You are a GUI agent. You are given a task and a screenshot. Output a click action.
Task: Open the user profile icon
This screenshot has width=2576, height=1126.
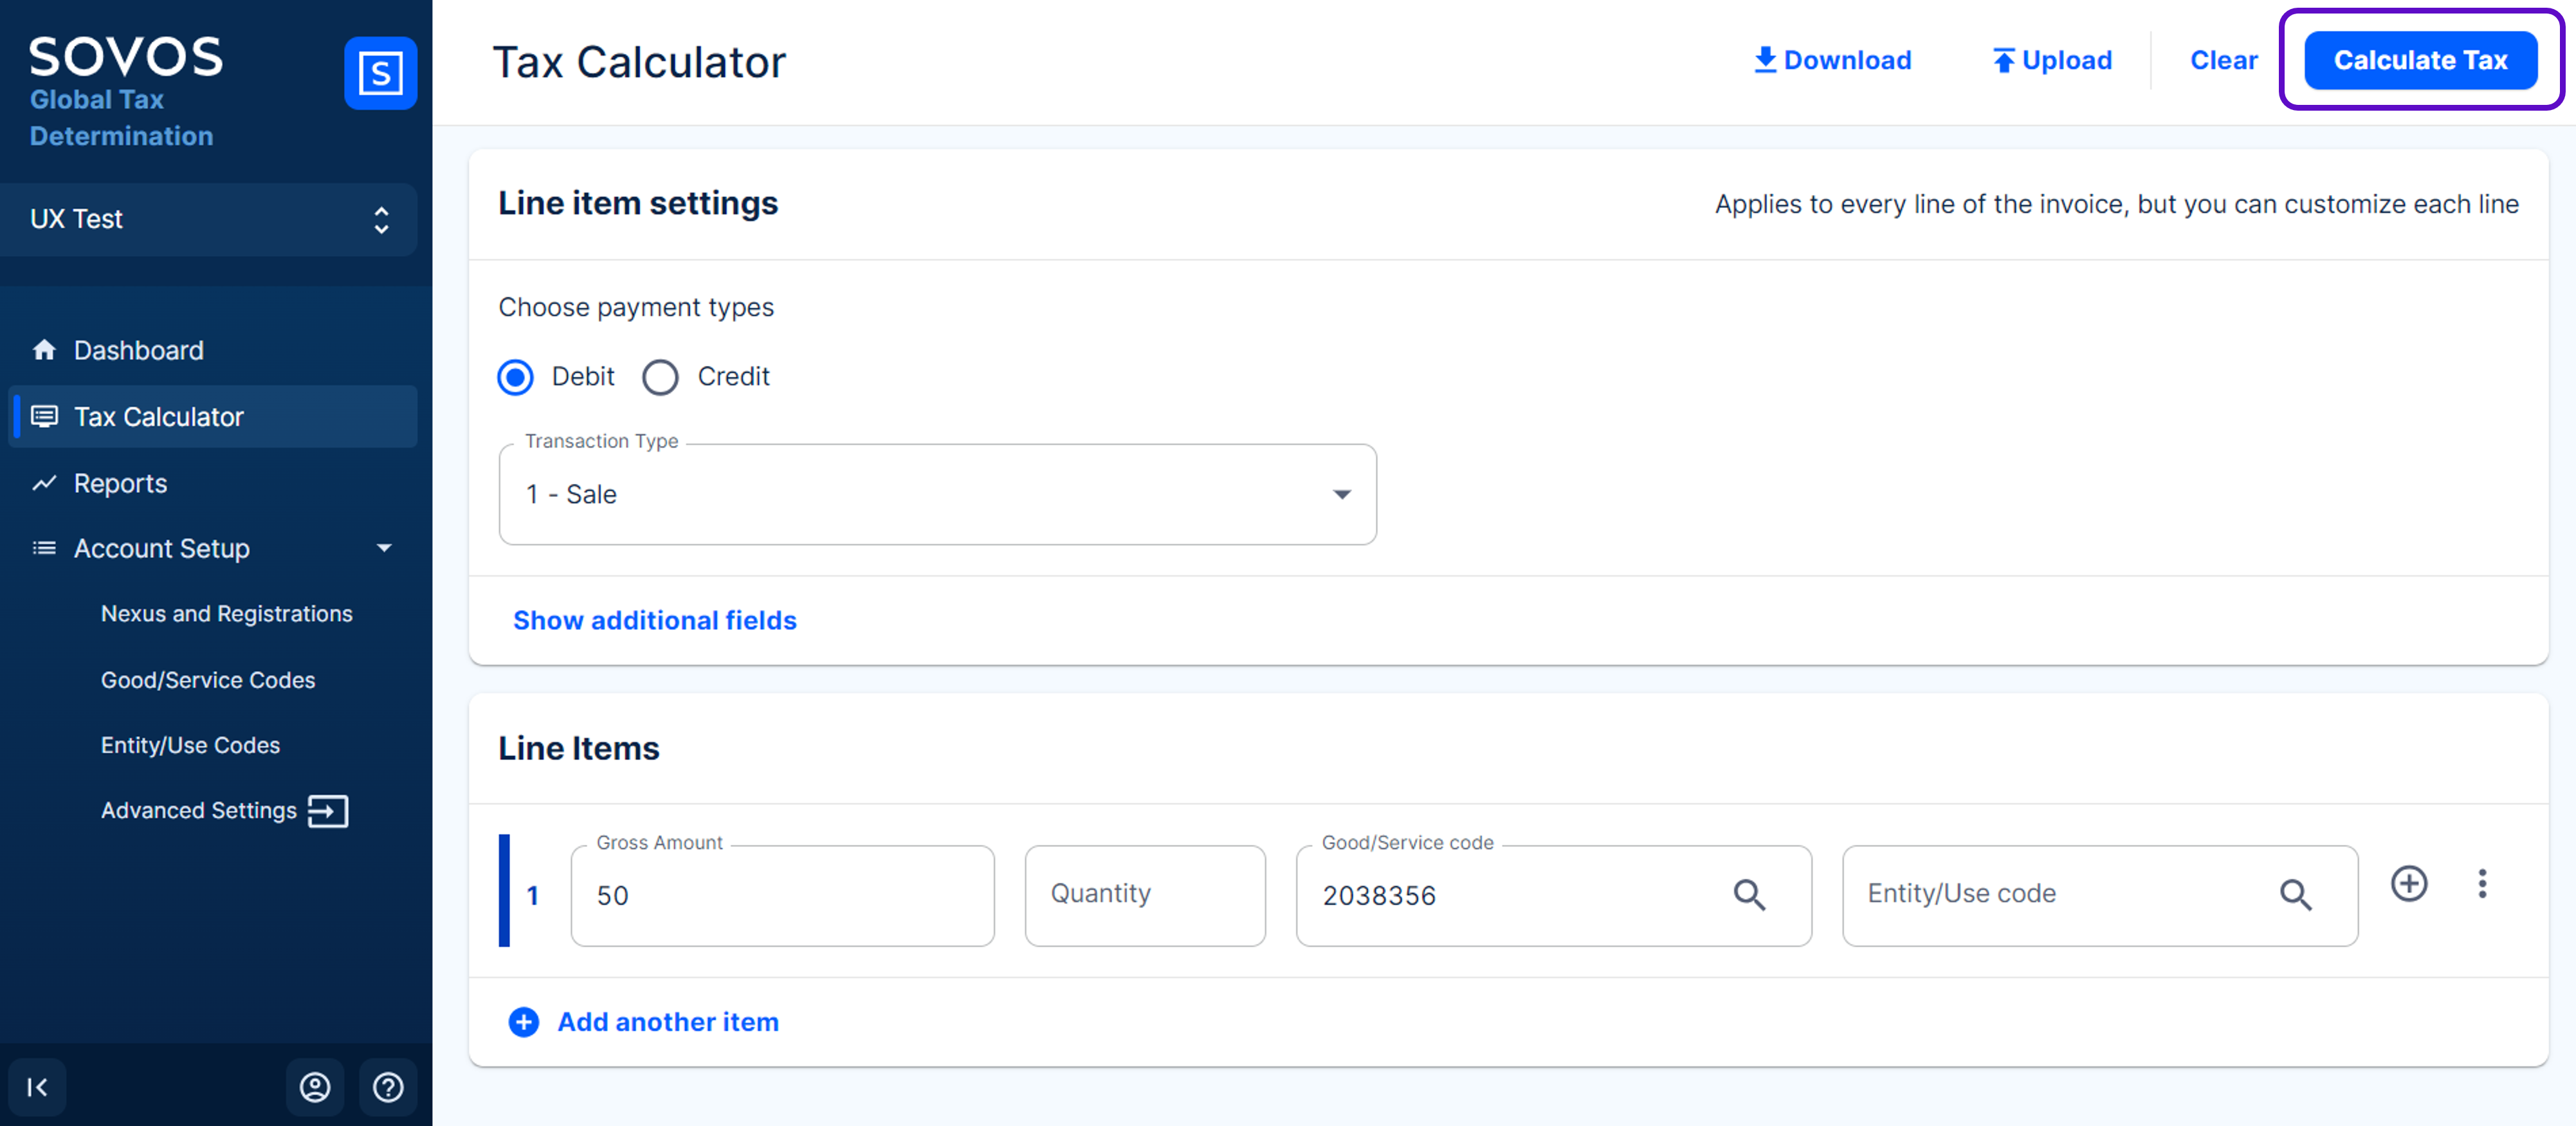click(315, 1087)
